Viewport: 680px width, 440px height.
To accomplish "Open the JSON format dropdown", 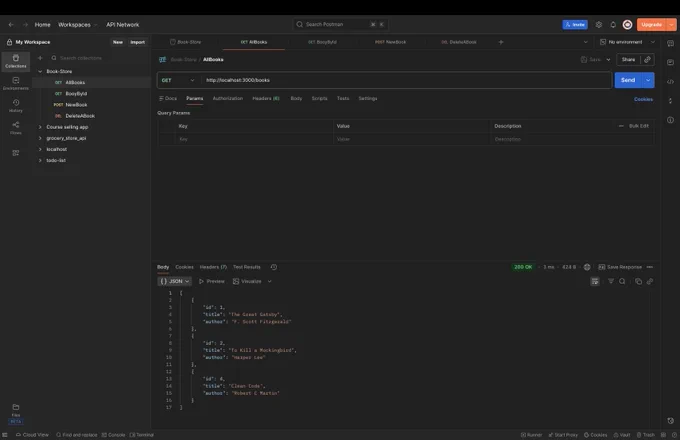I will pyautogui.click(x=174, y=281).
